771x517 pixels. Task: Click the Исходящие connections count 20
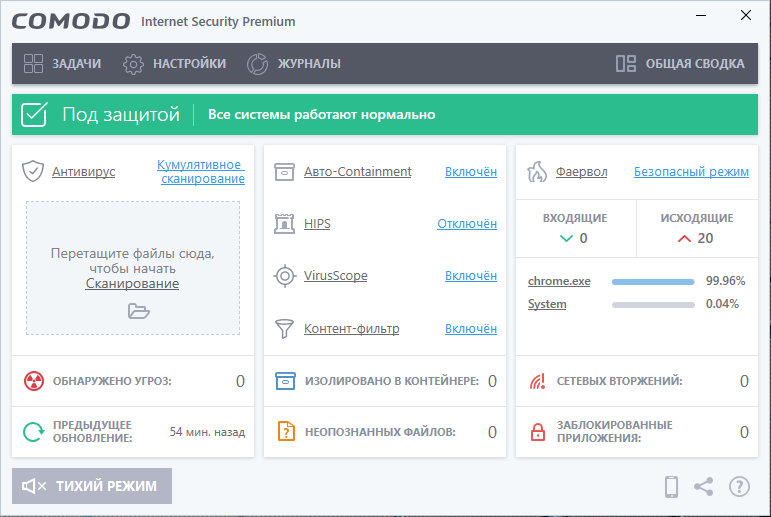[x=705, y=239]
